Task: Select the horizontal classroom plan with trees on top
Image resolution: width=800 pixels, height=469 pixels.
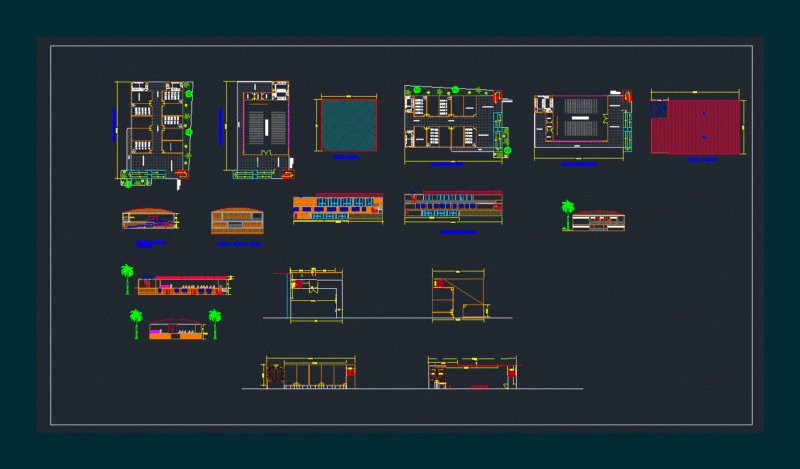Action: click(x=457, y=124)
